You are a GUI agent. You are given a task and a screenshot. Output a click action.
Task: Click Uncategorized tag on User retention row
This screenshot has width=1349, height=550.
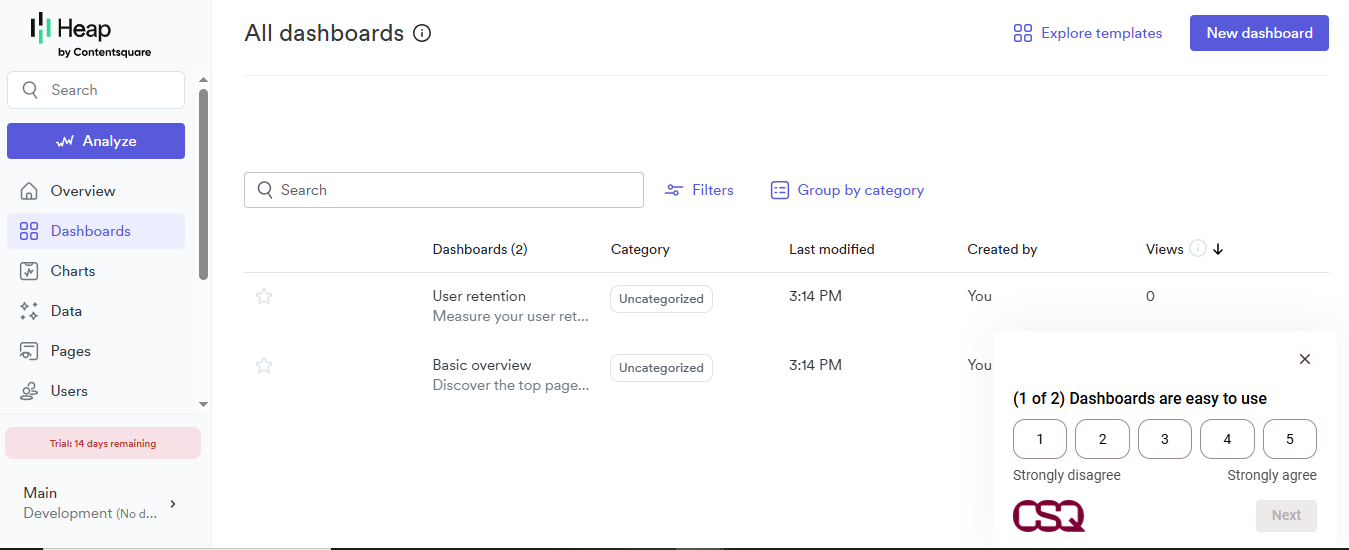(x=661, y=299)
